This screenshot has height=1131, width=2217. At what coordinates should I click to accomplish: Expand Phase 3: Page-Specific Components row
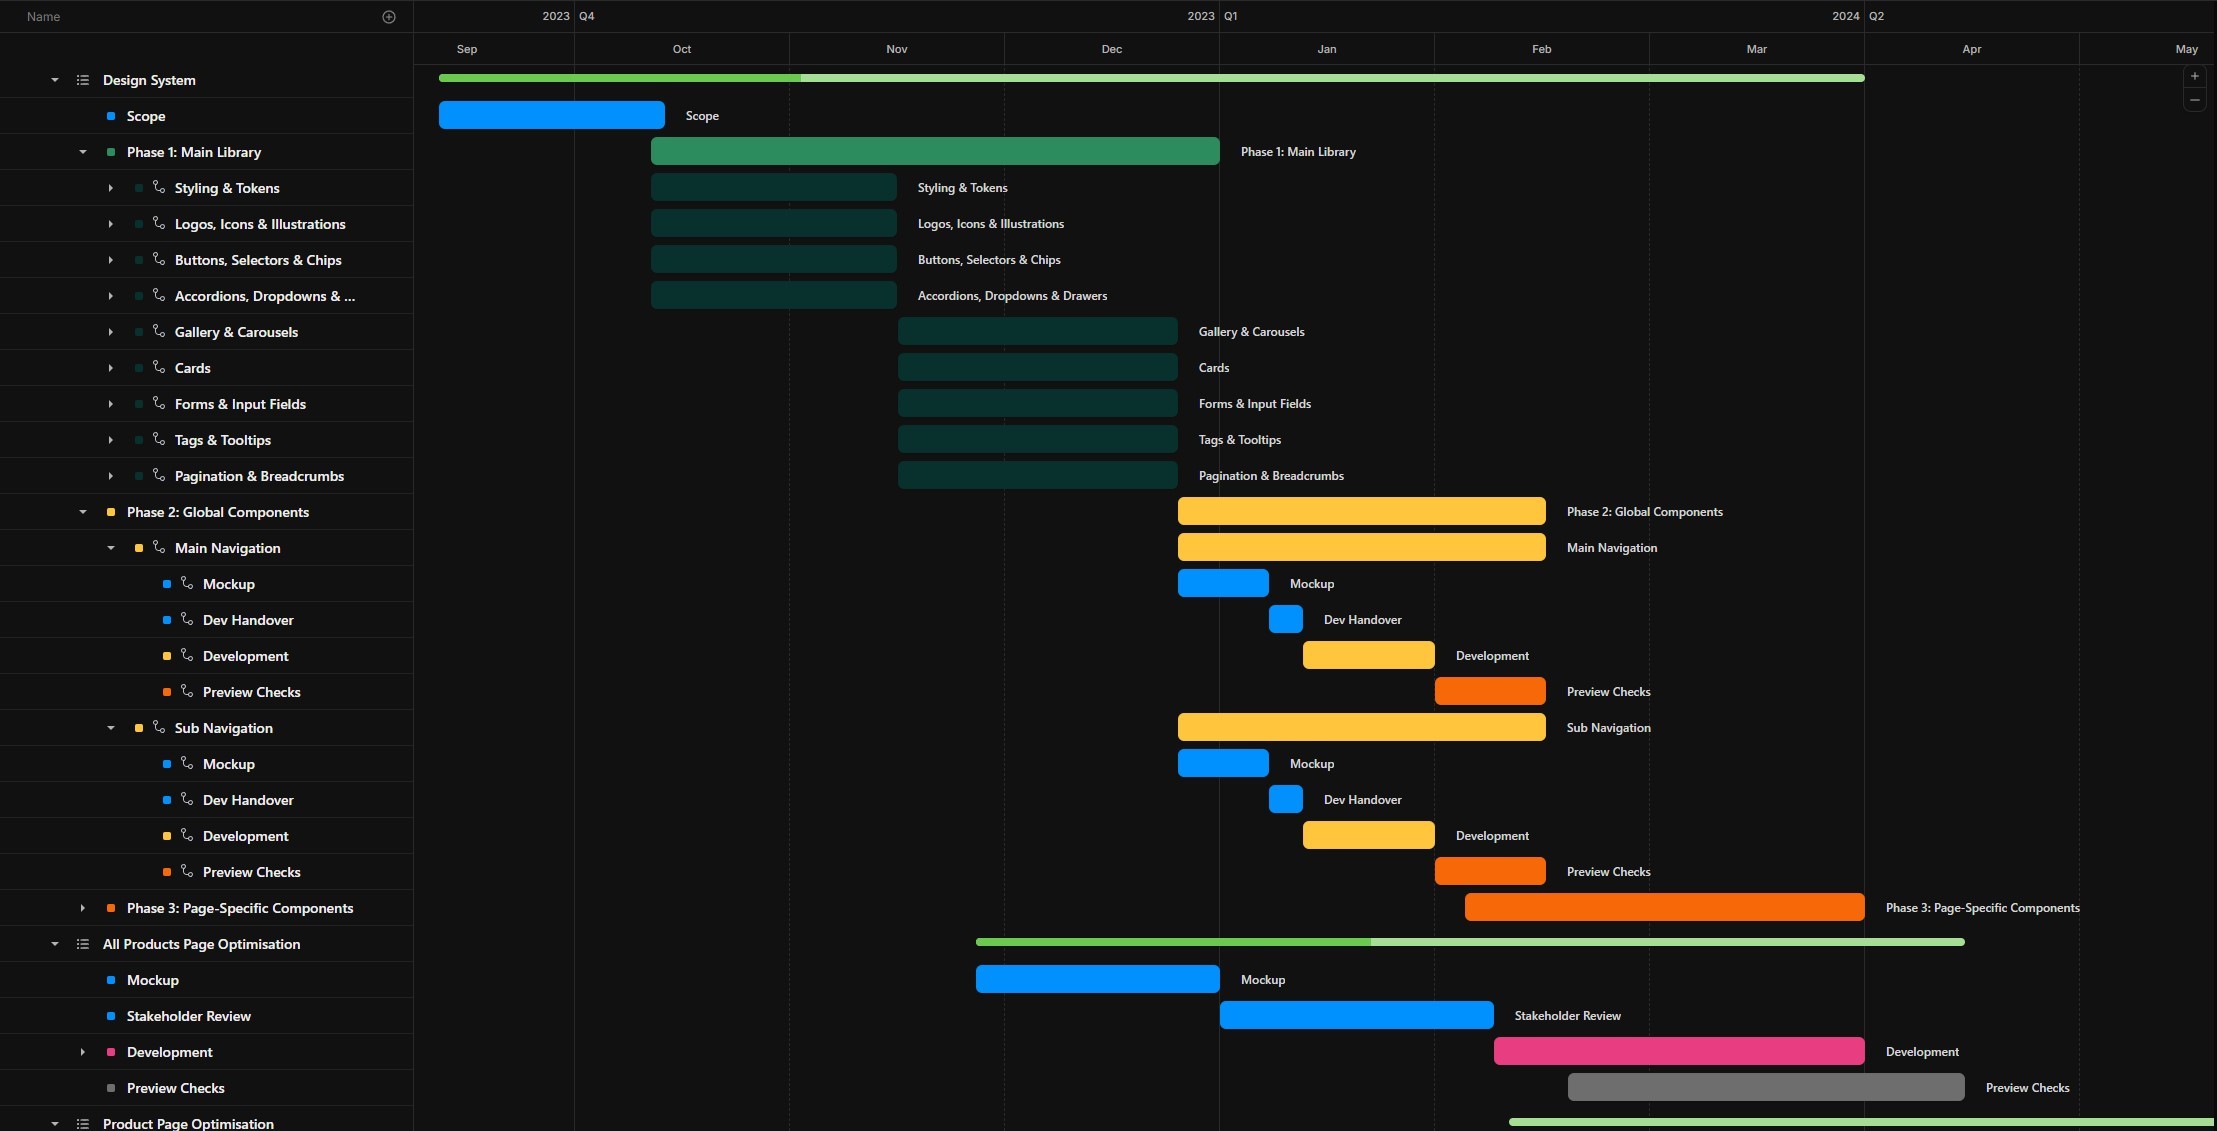point(83,908)
